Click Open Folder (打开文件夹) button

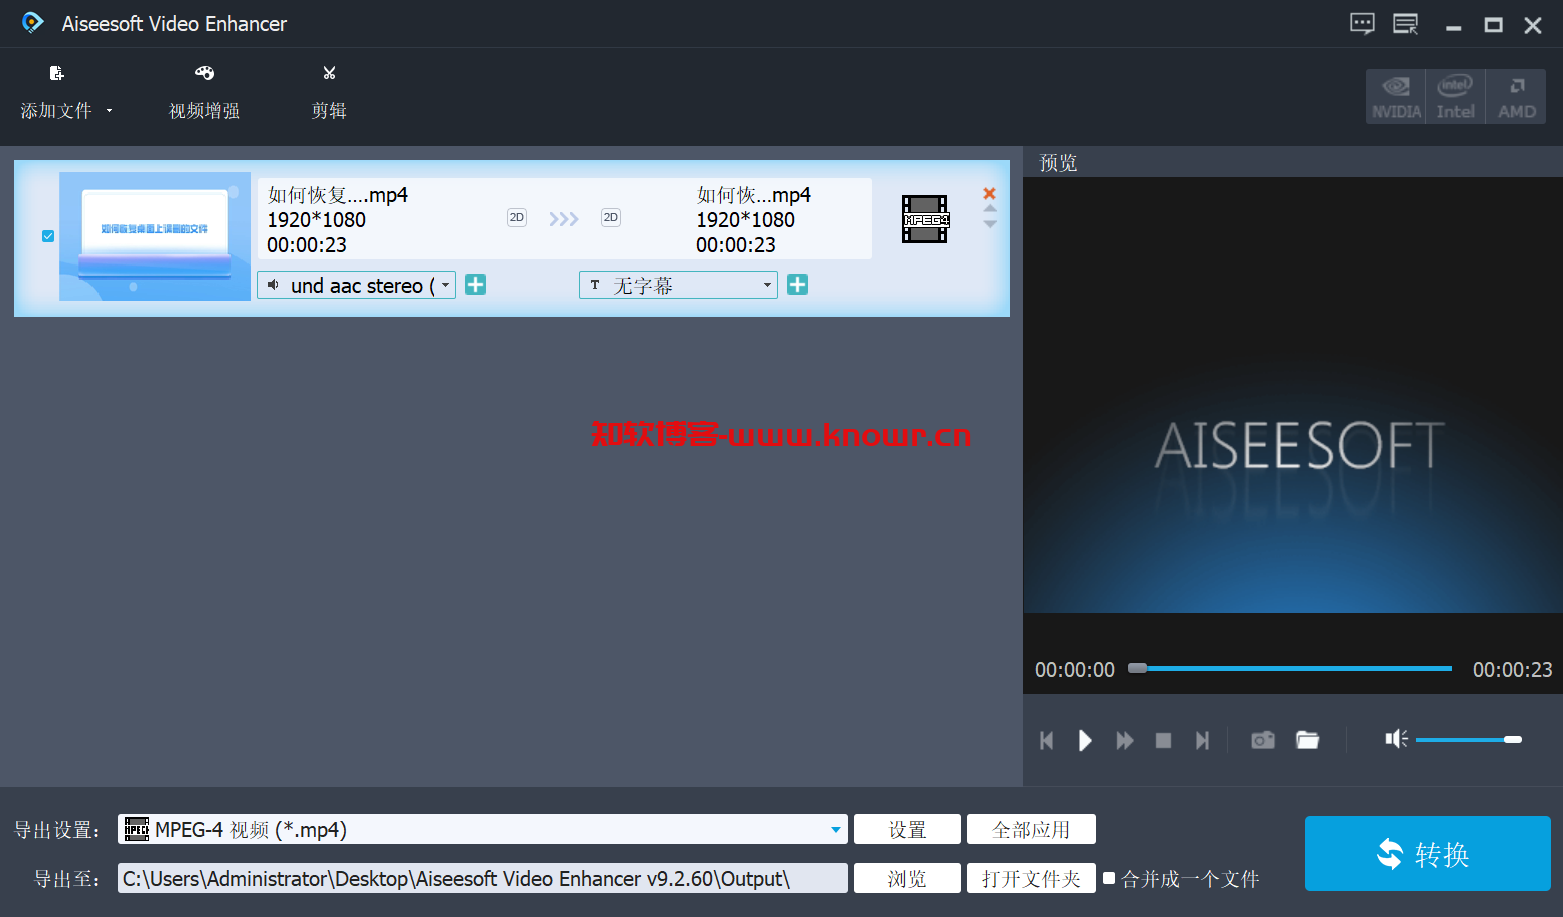click(x=1031, y=878)
